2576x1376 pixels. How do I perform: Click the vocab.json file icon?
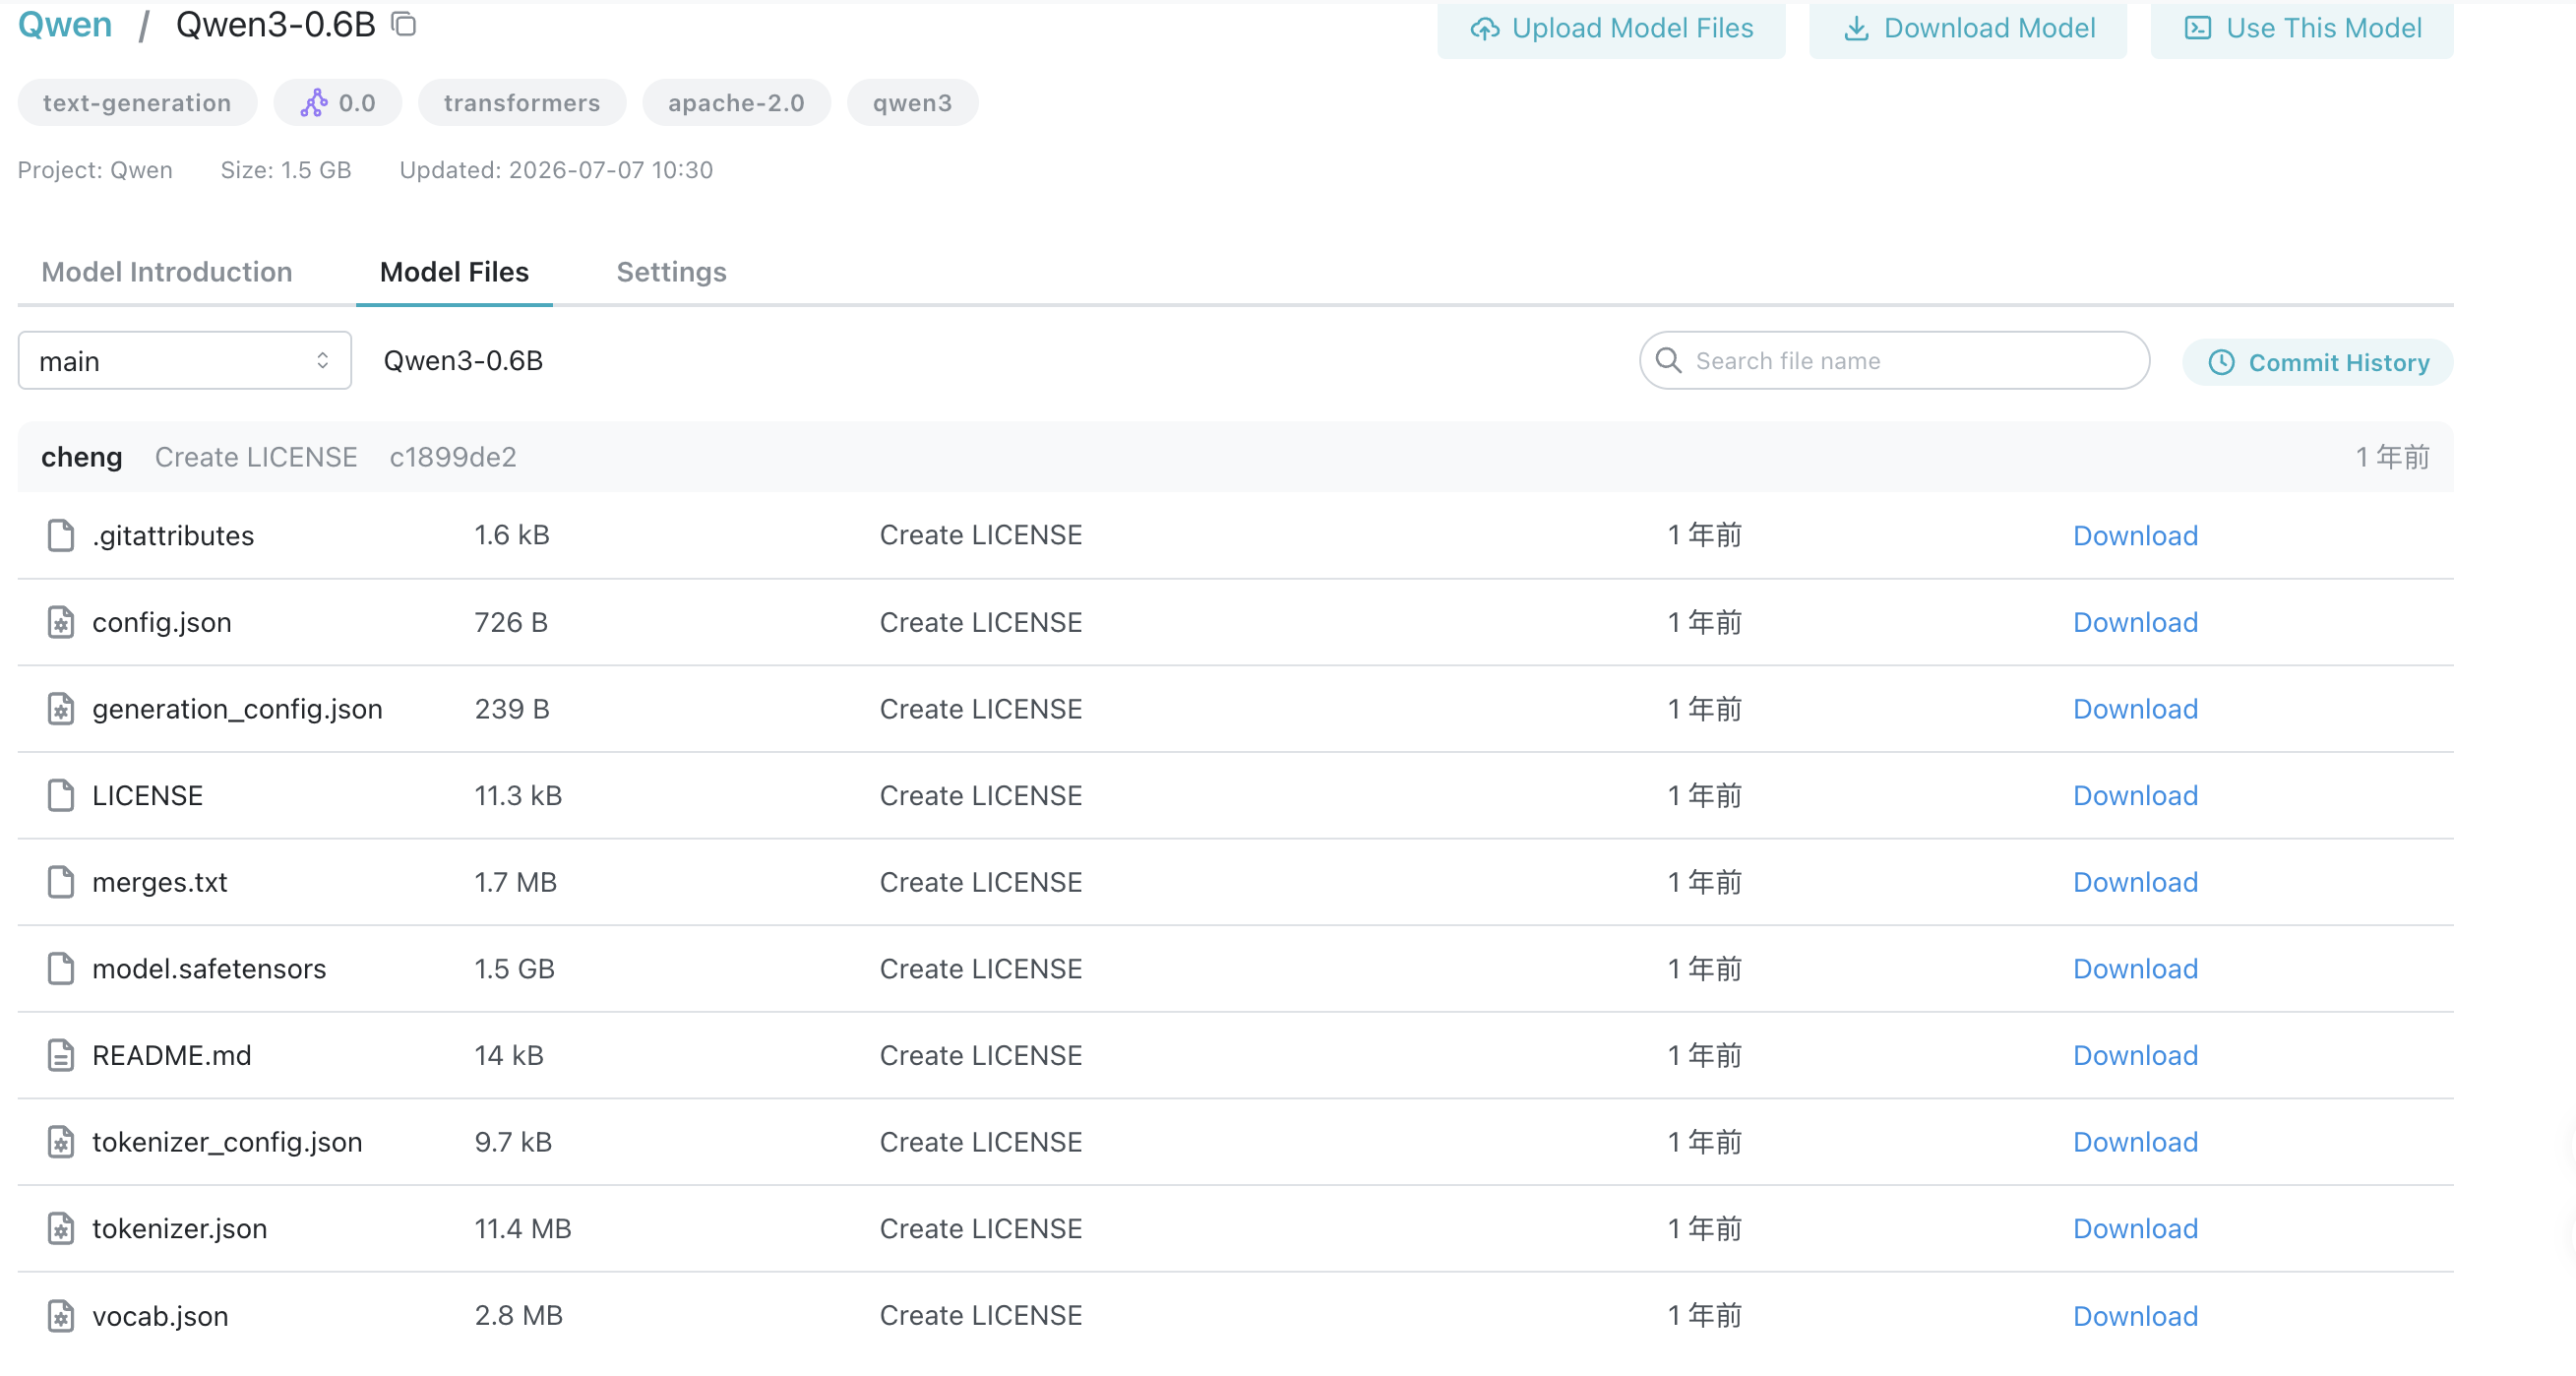click(61, 1316)
